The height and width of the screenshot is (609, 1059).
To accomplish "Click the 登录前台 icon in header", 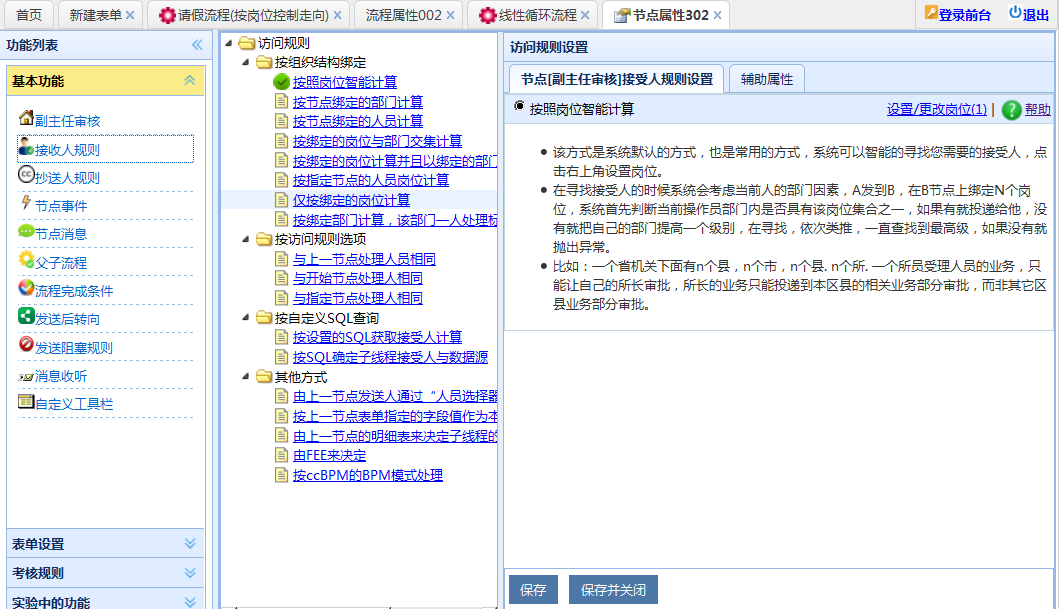I will point(931,12).
